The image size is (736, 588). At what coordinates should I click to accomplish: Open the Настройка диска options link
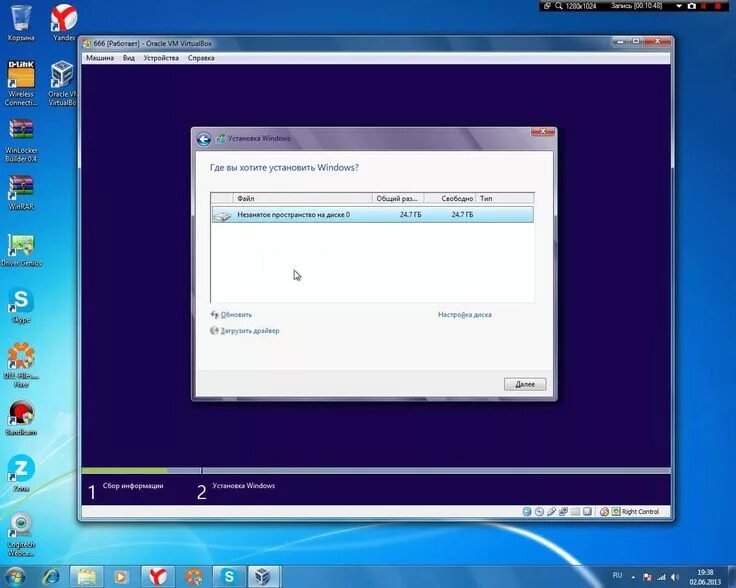pos(465,315)
